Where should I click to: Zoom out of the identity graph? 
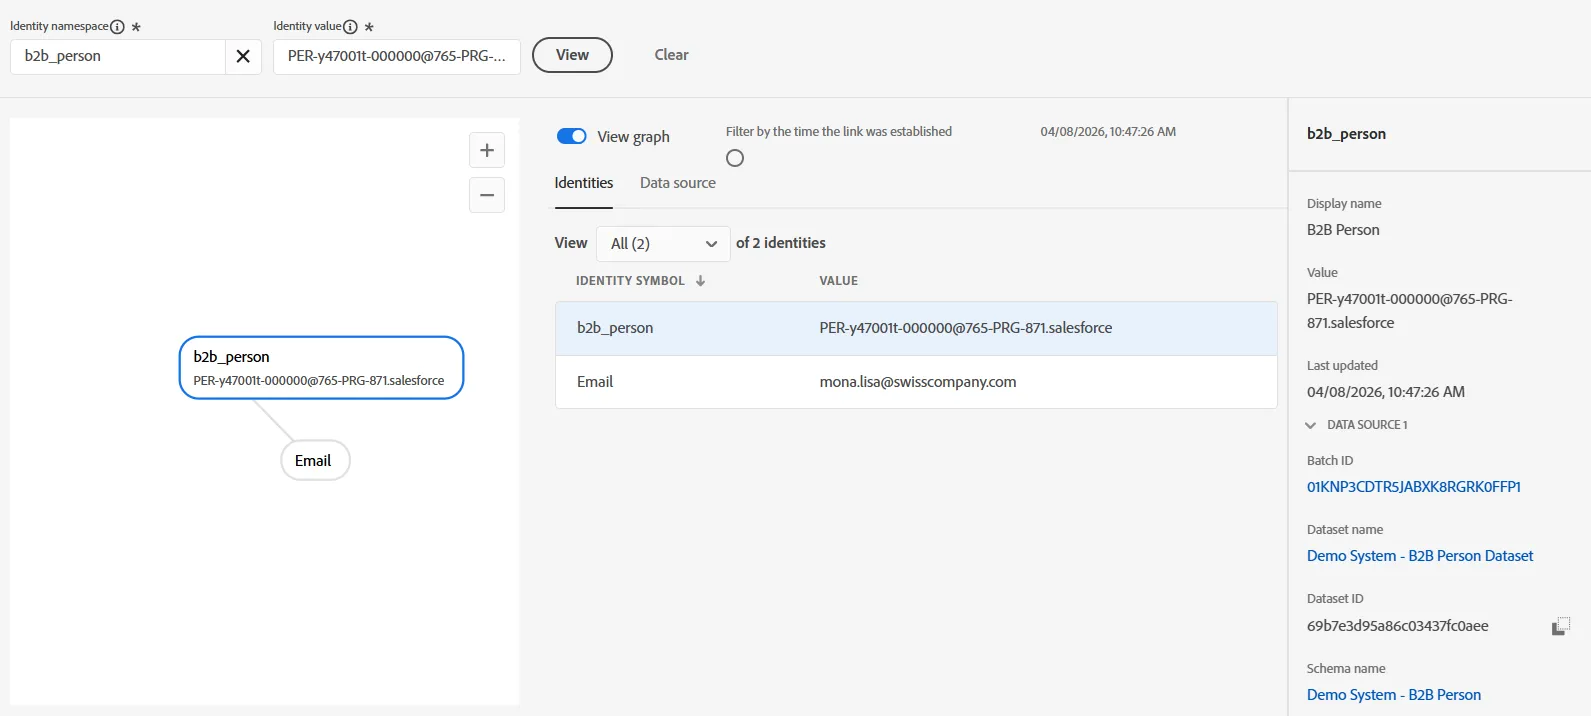point(487,195)
